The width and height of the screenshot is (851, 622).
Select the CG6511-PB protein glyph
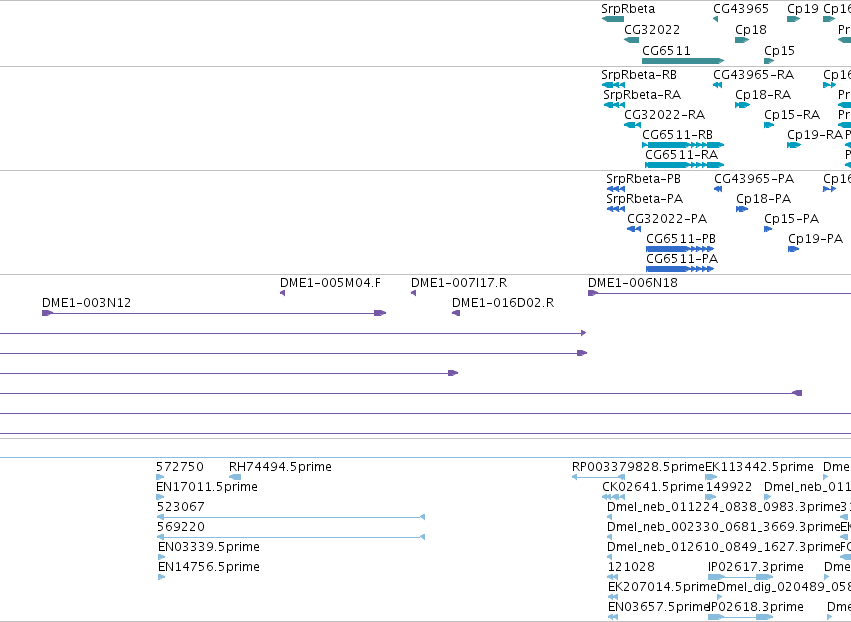point(679,249)
